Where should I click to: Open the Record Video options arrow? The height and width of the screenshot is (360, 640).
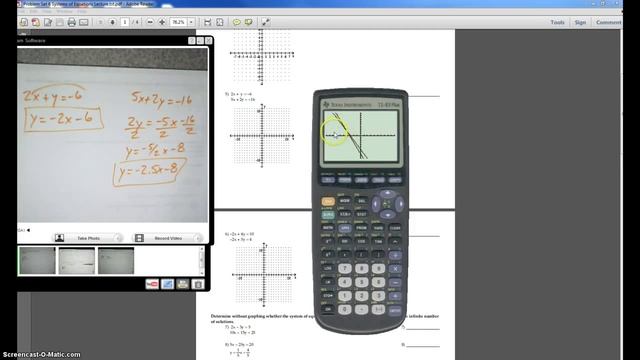point(198,238)
